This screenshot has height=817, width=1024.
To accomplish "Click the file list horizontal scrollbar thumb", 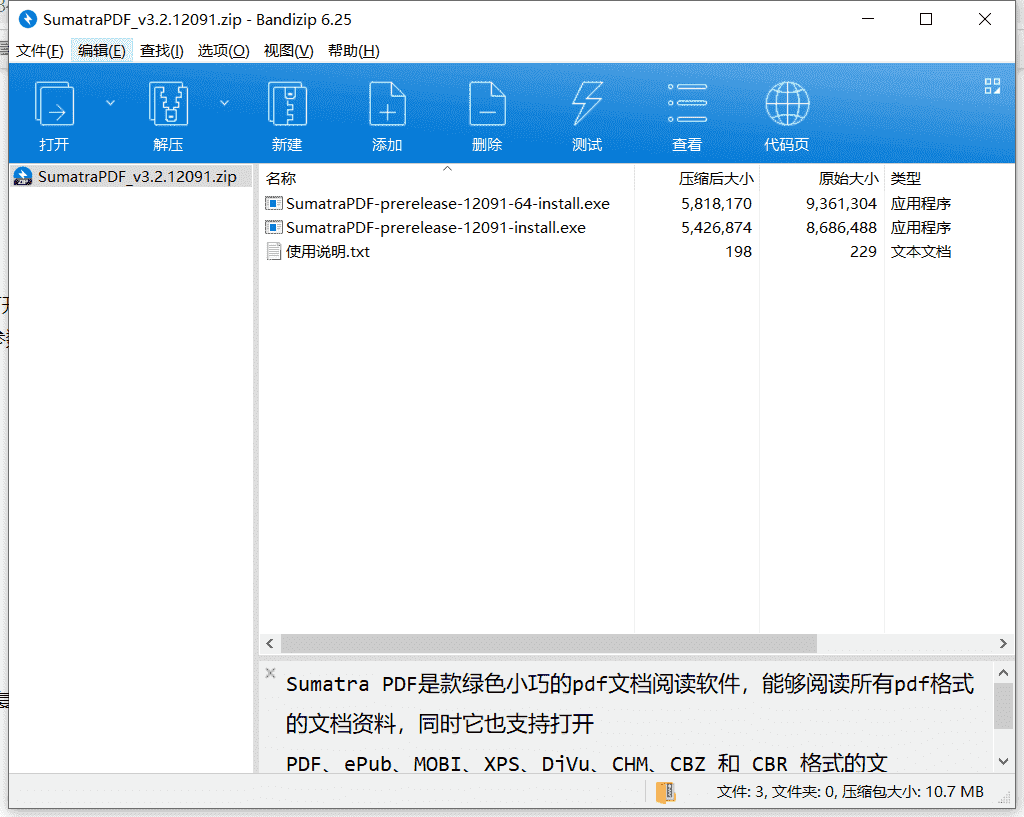I will pos(549,643).
